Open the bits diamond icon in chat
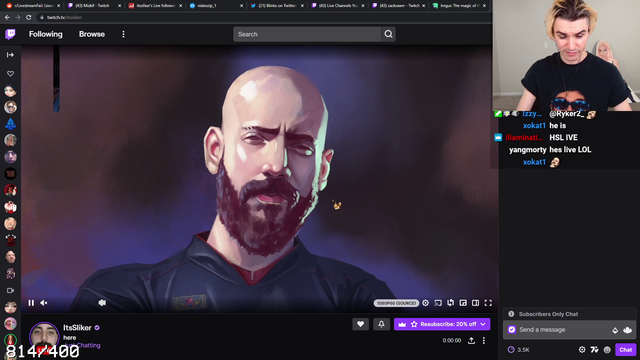The image size is (640, 360). pyautogui.click(x=615, y=330)
